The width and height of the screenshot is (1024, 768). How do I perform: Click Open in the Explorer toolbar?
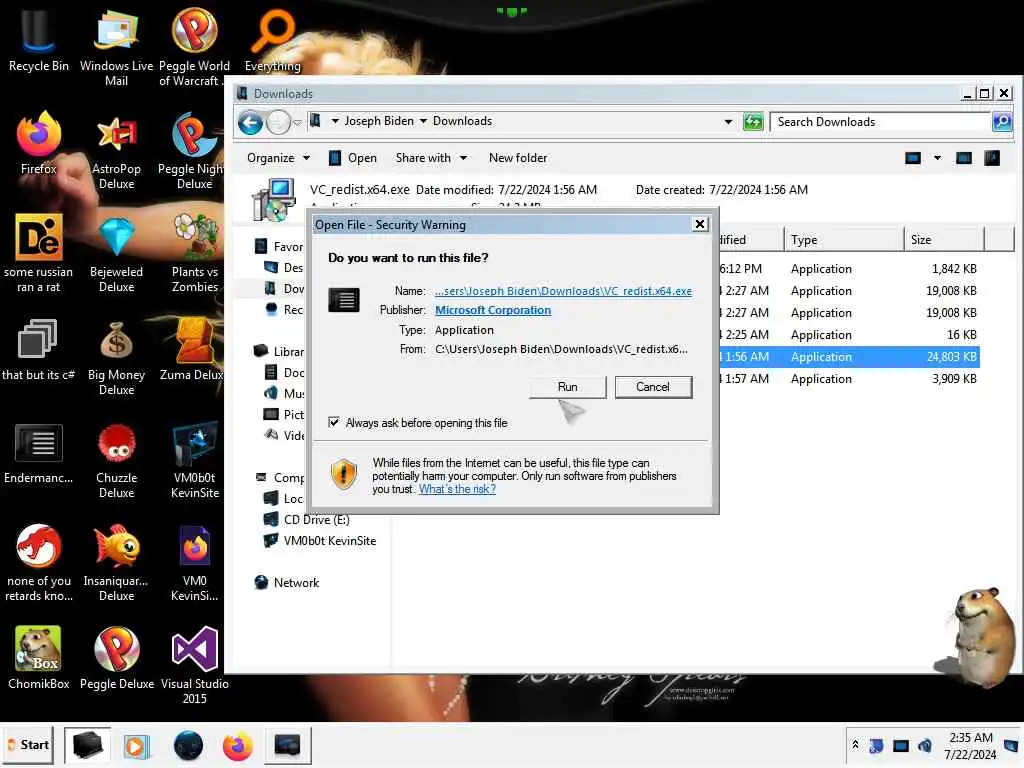coord(353,158)
